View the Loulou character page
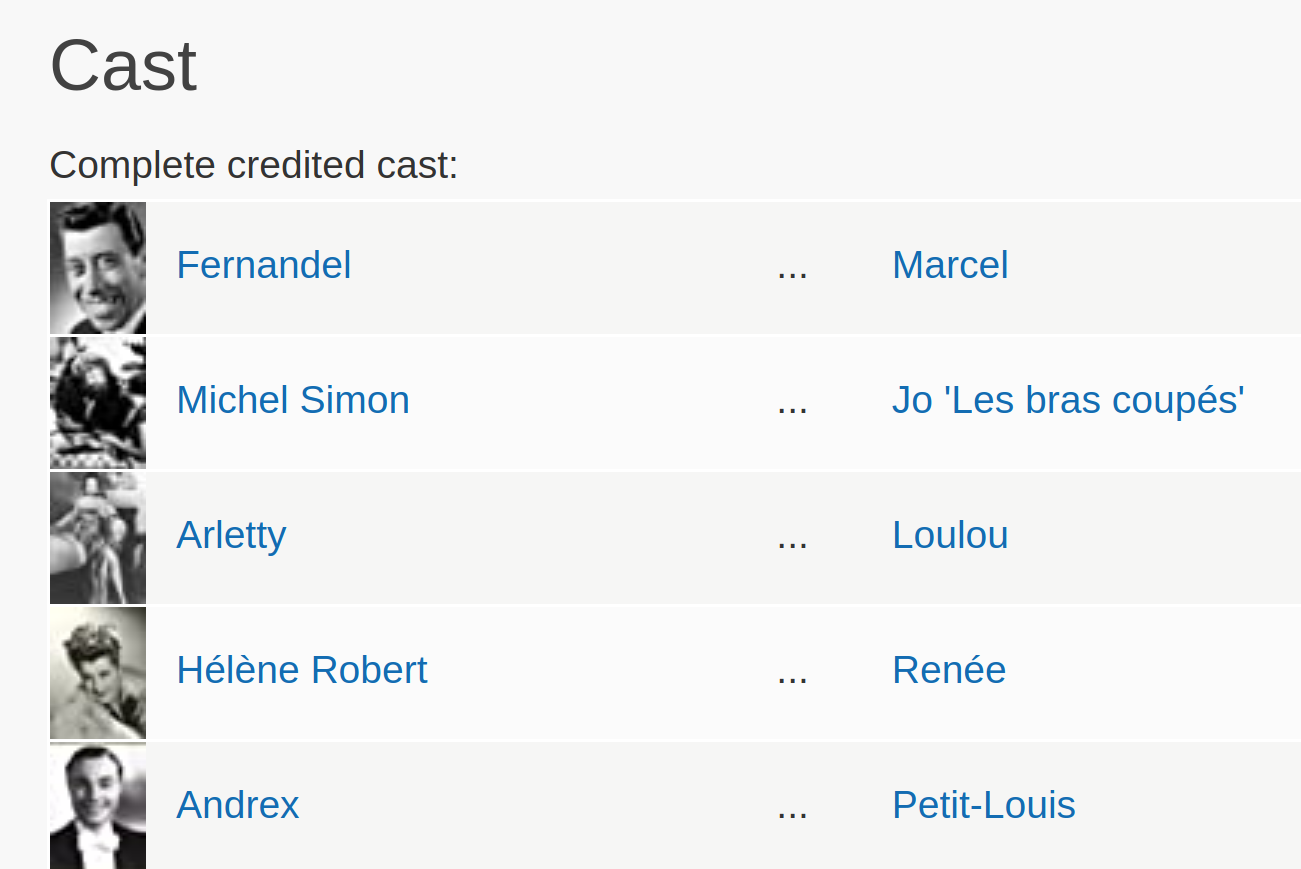 (950, 535)
